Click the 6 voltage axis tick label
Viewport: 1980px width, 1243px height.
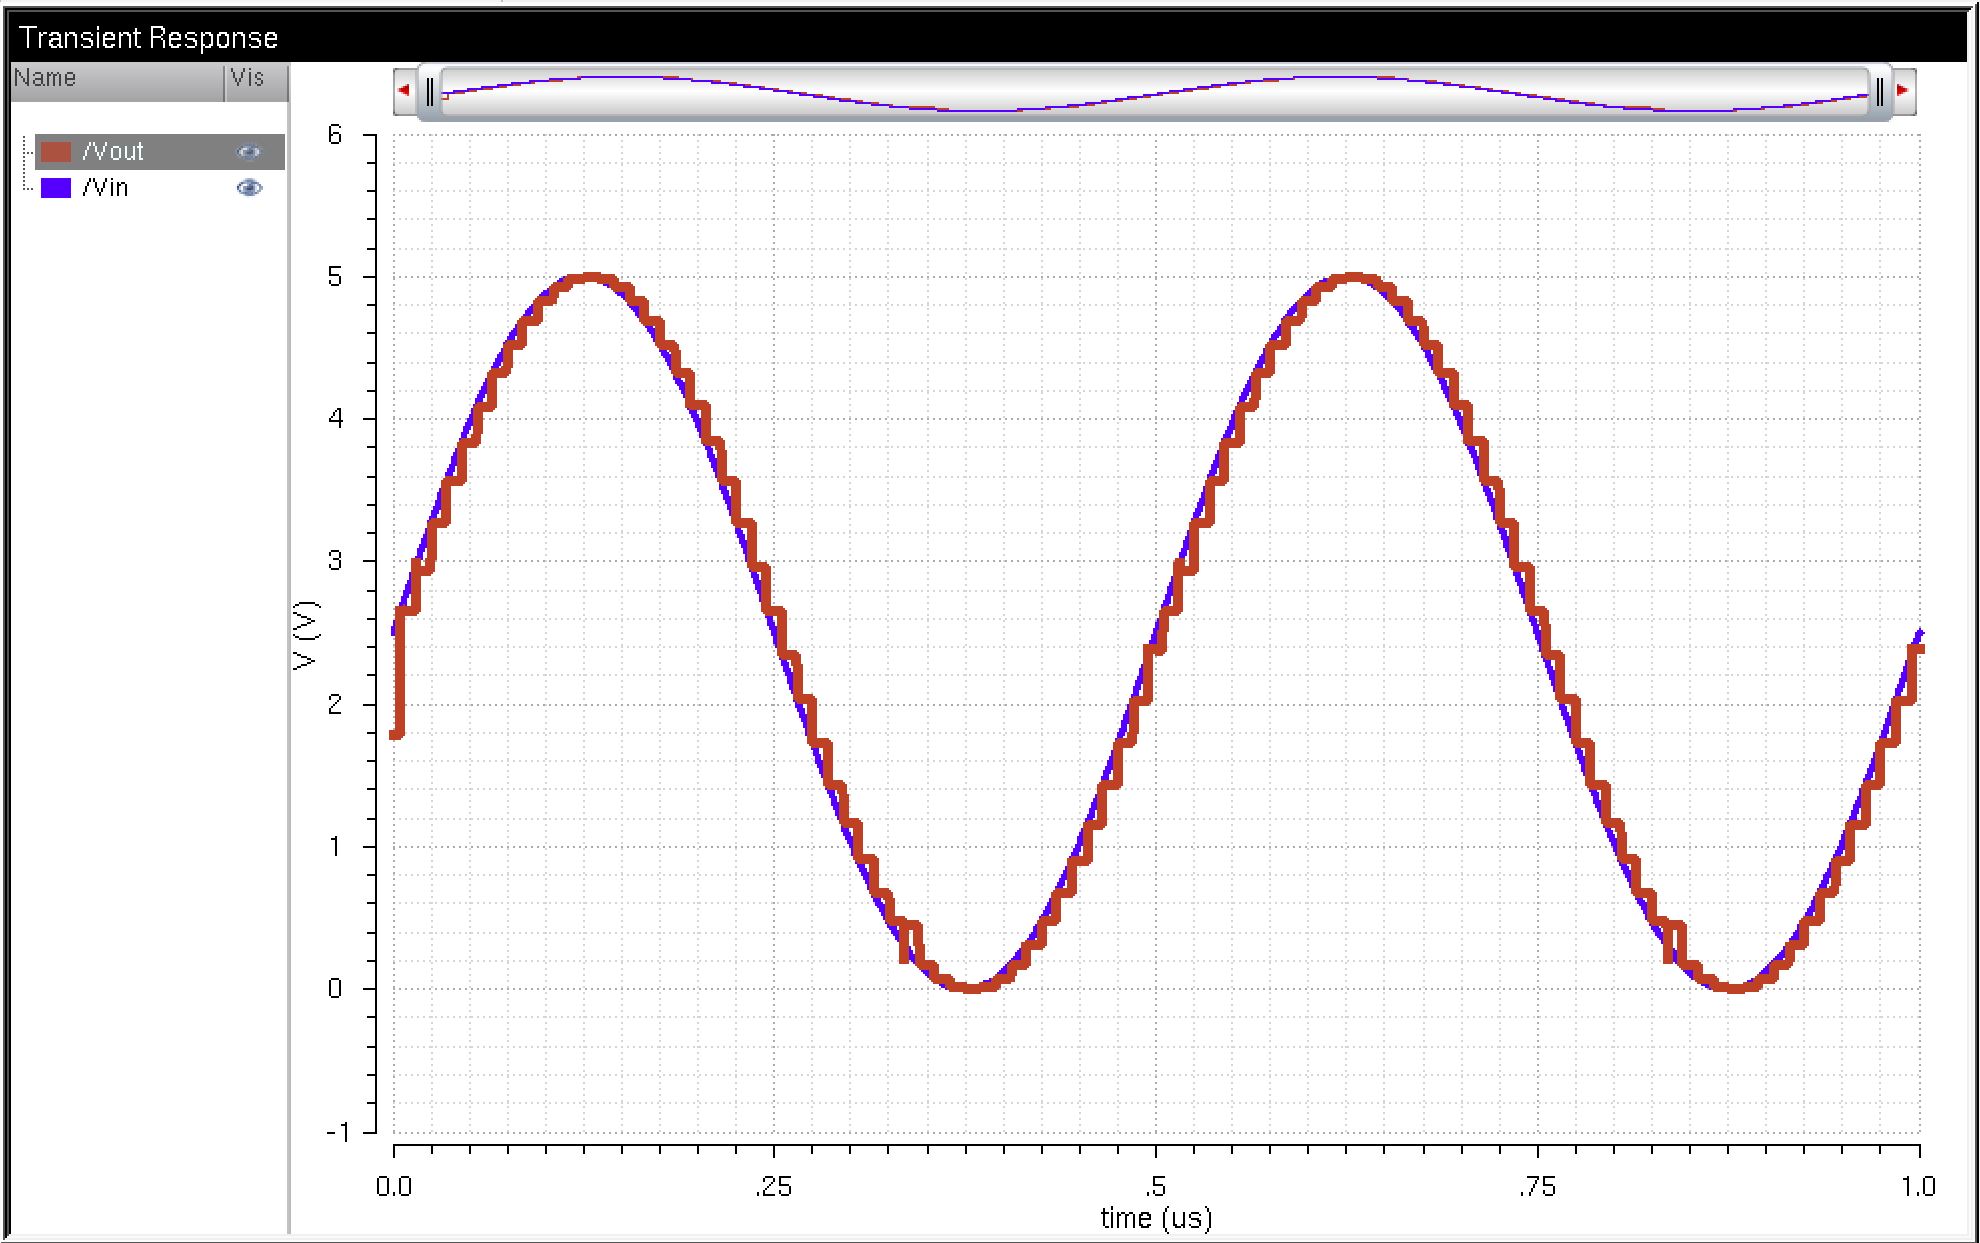click(x=335, y=135)
